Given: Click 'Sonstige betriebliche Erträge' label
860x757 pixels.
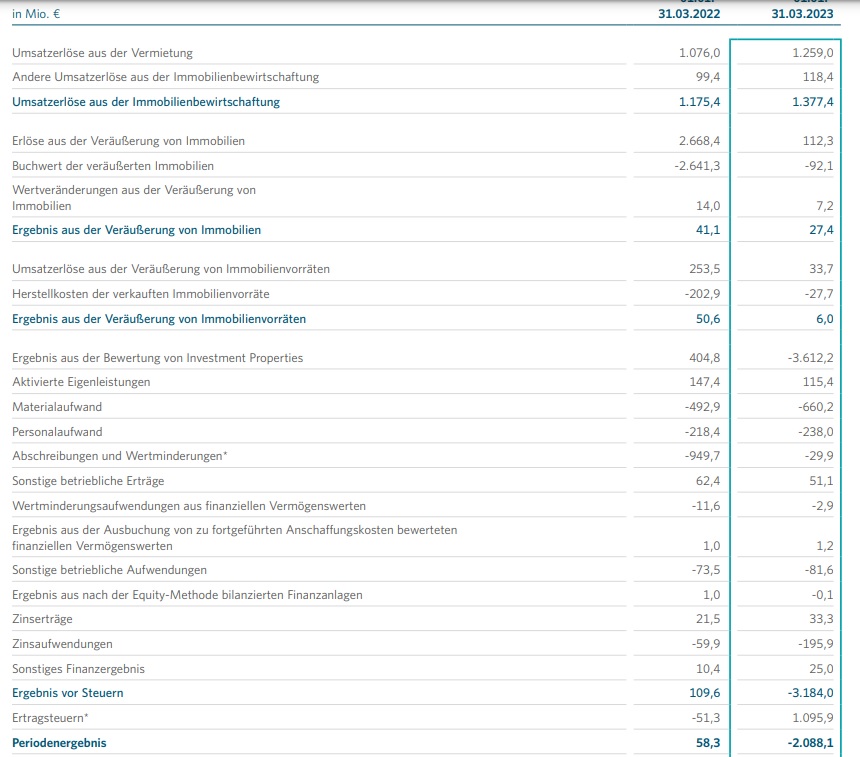Looking at the screenshot, I should (88, 481).
